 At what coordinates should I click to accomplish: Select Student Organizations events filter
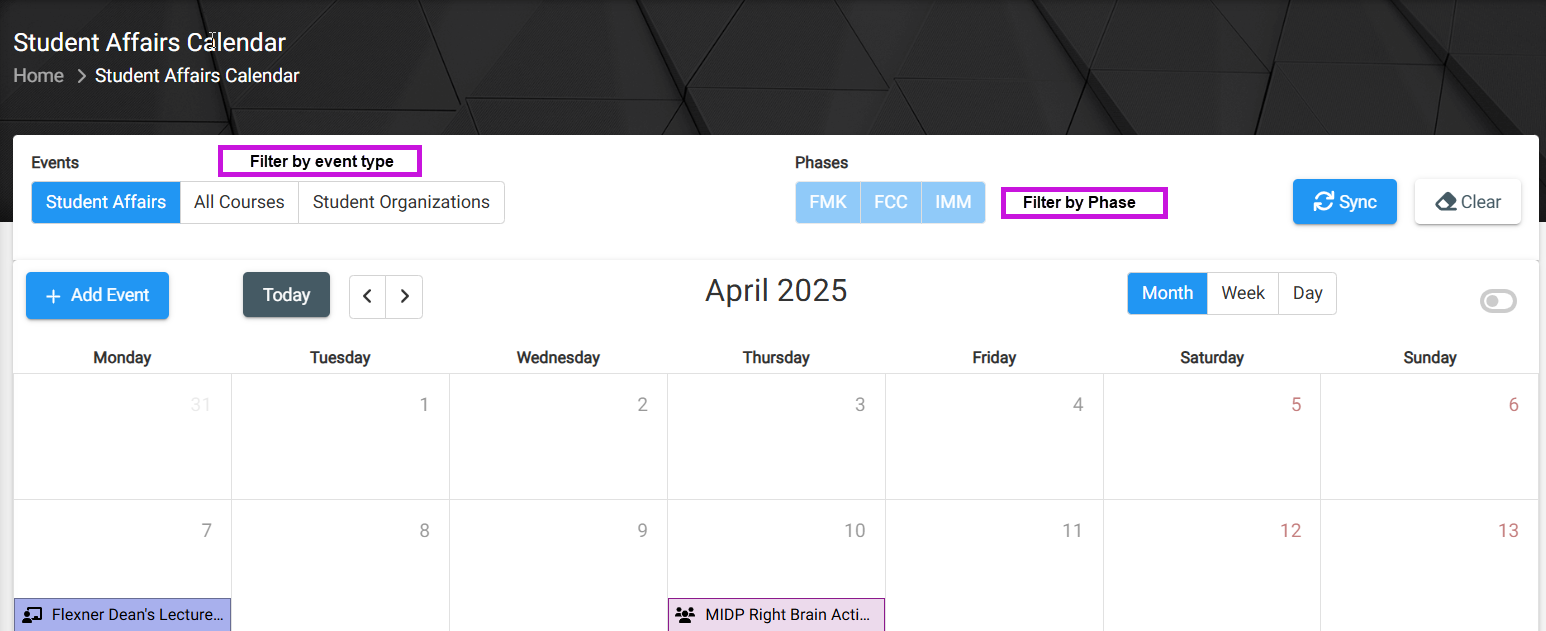tap(401, 202)
